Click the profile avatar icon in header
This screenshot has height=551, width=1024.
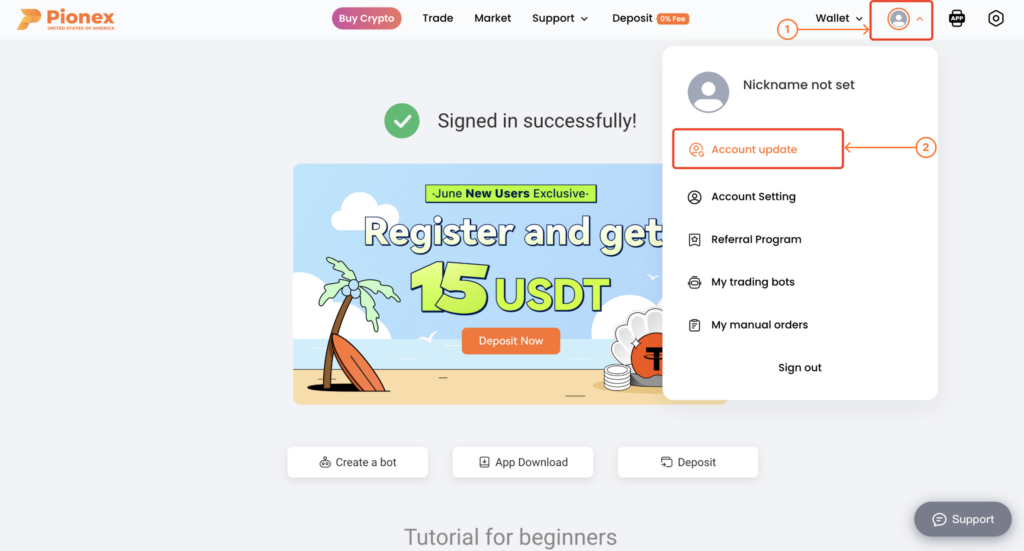coord(899,19)
